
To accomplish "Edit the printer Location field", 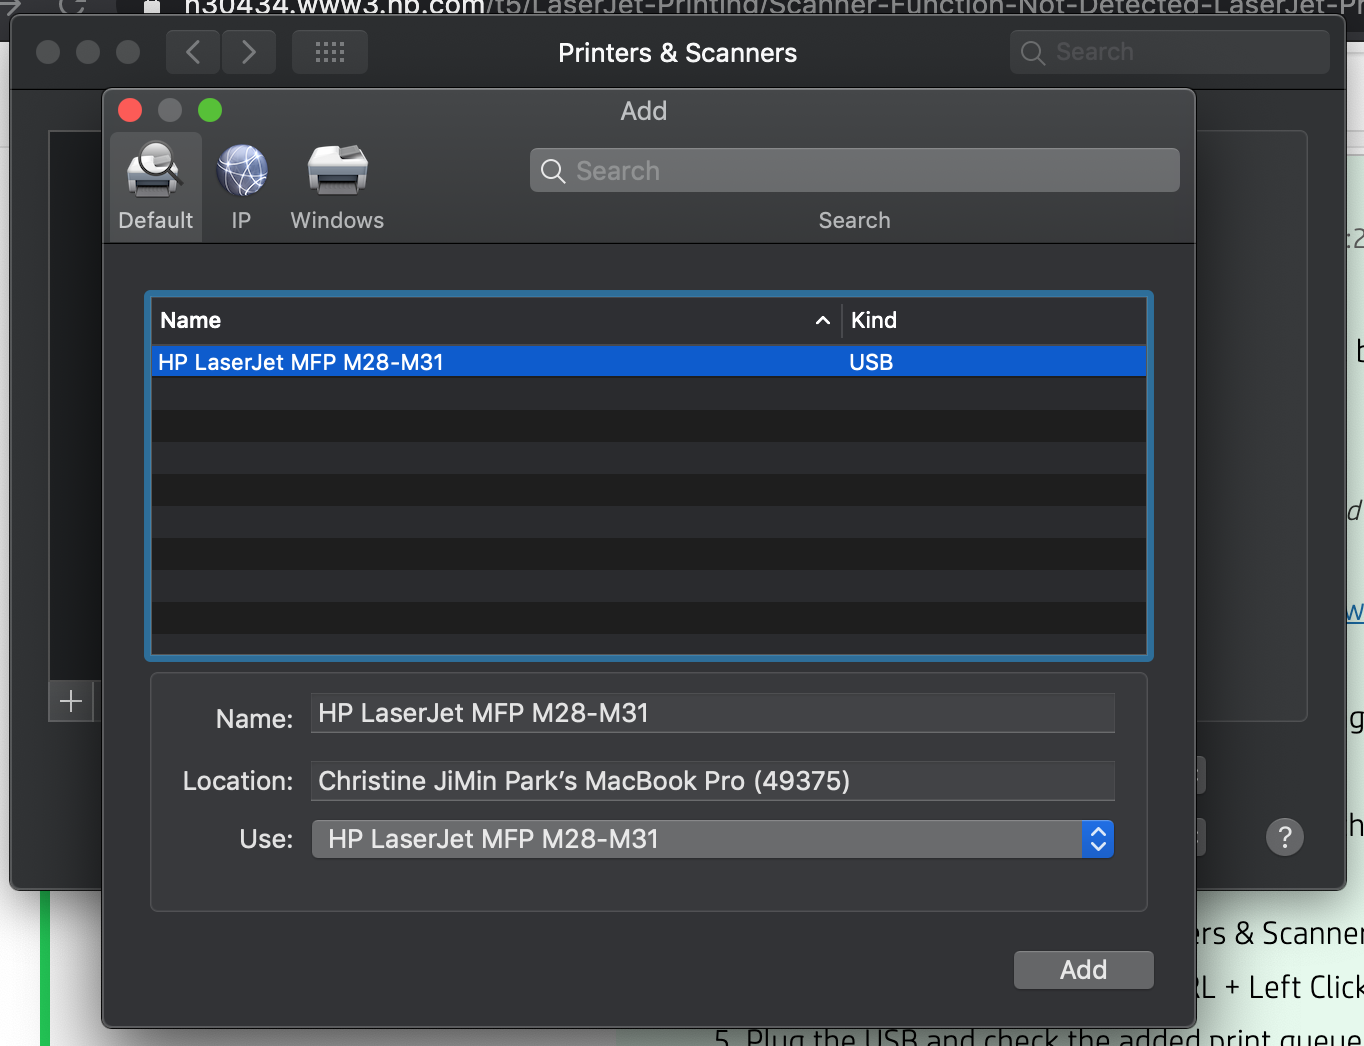I will (x=712, y=781).
